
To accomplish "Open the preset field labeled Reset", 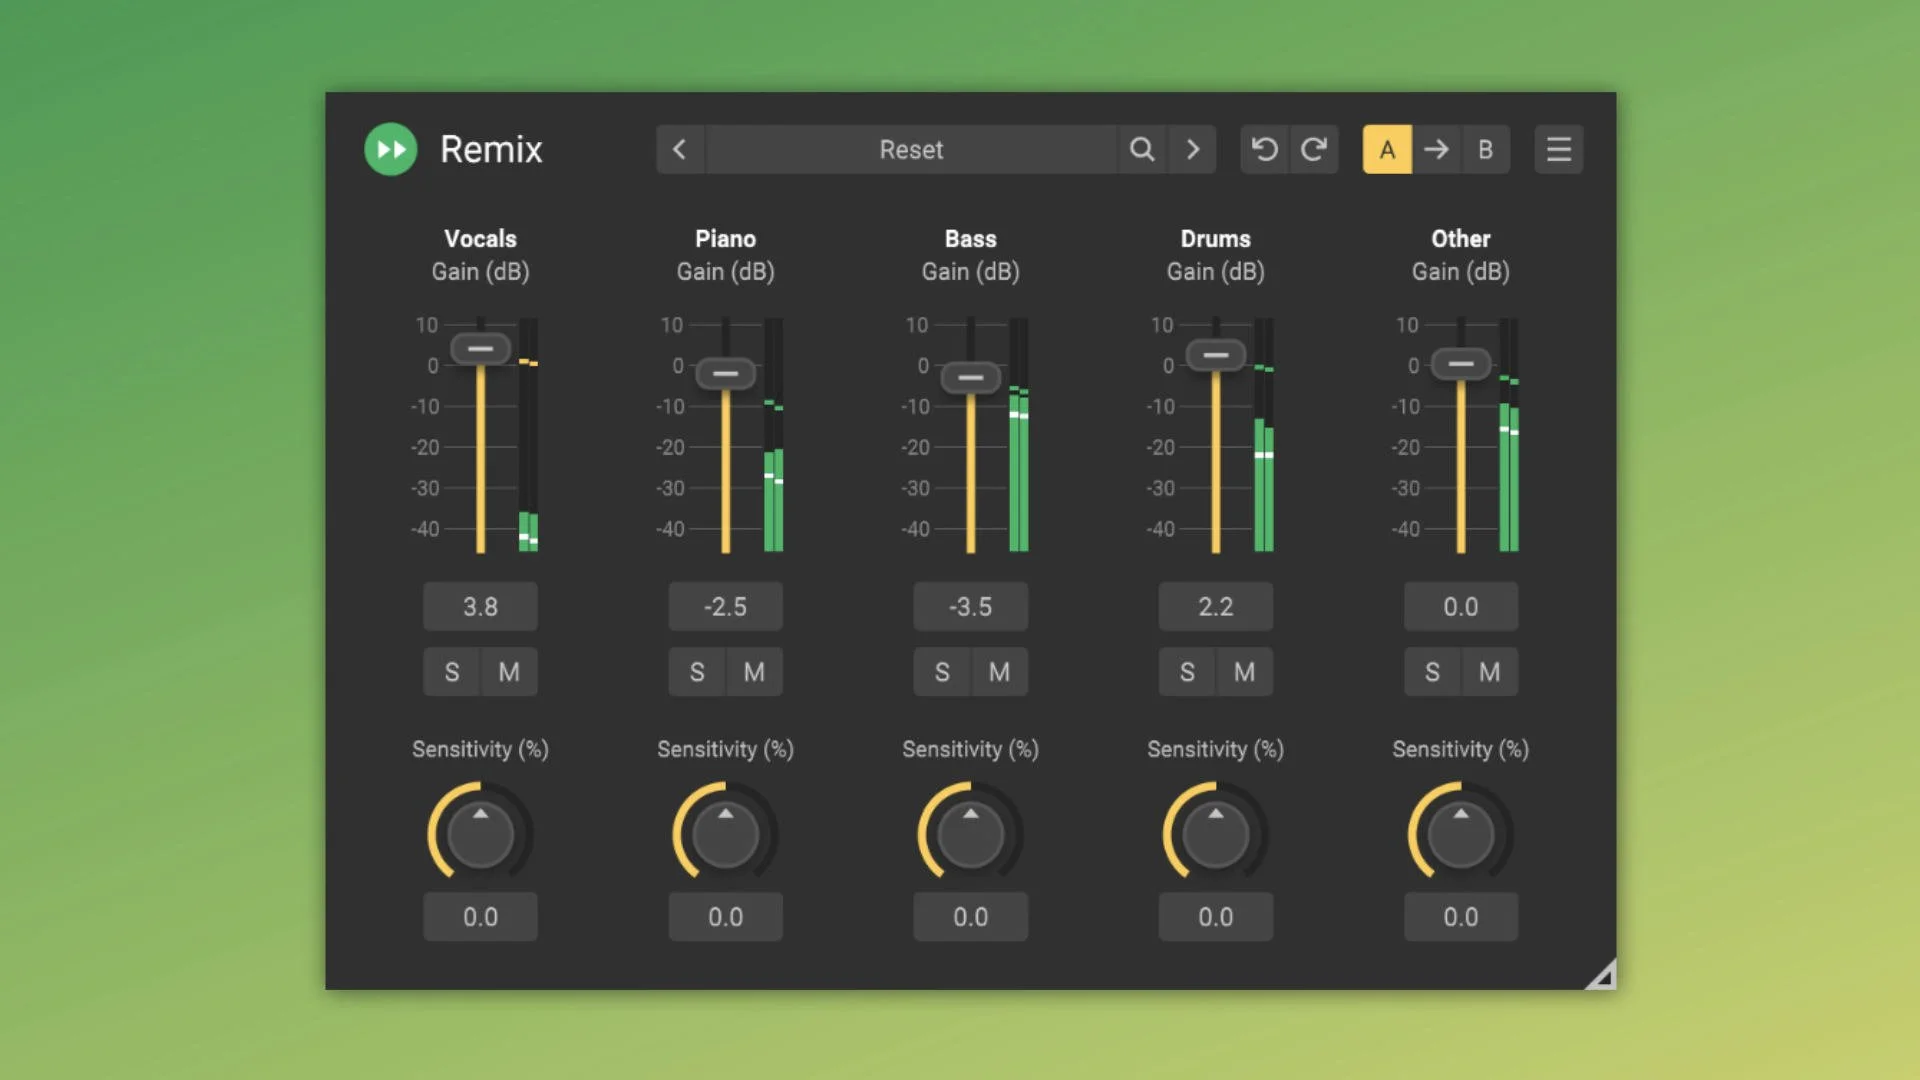I will [x=911, y=149].
